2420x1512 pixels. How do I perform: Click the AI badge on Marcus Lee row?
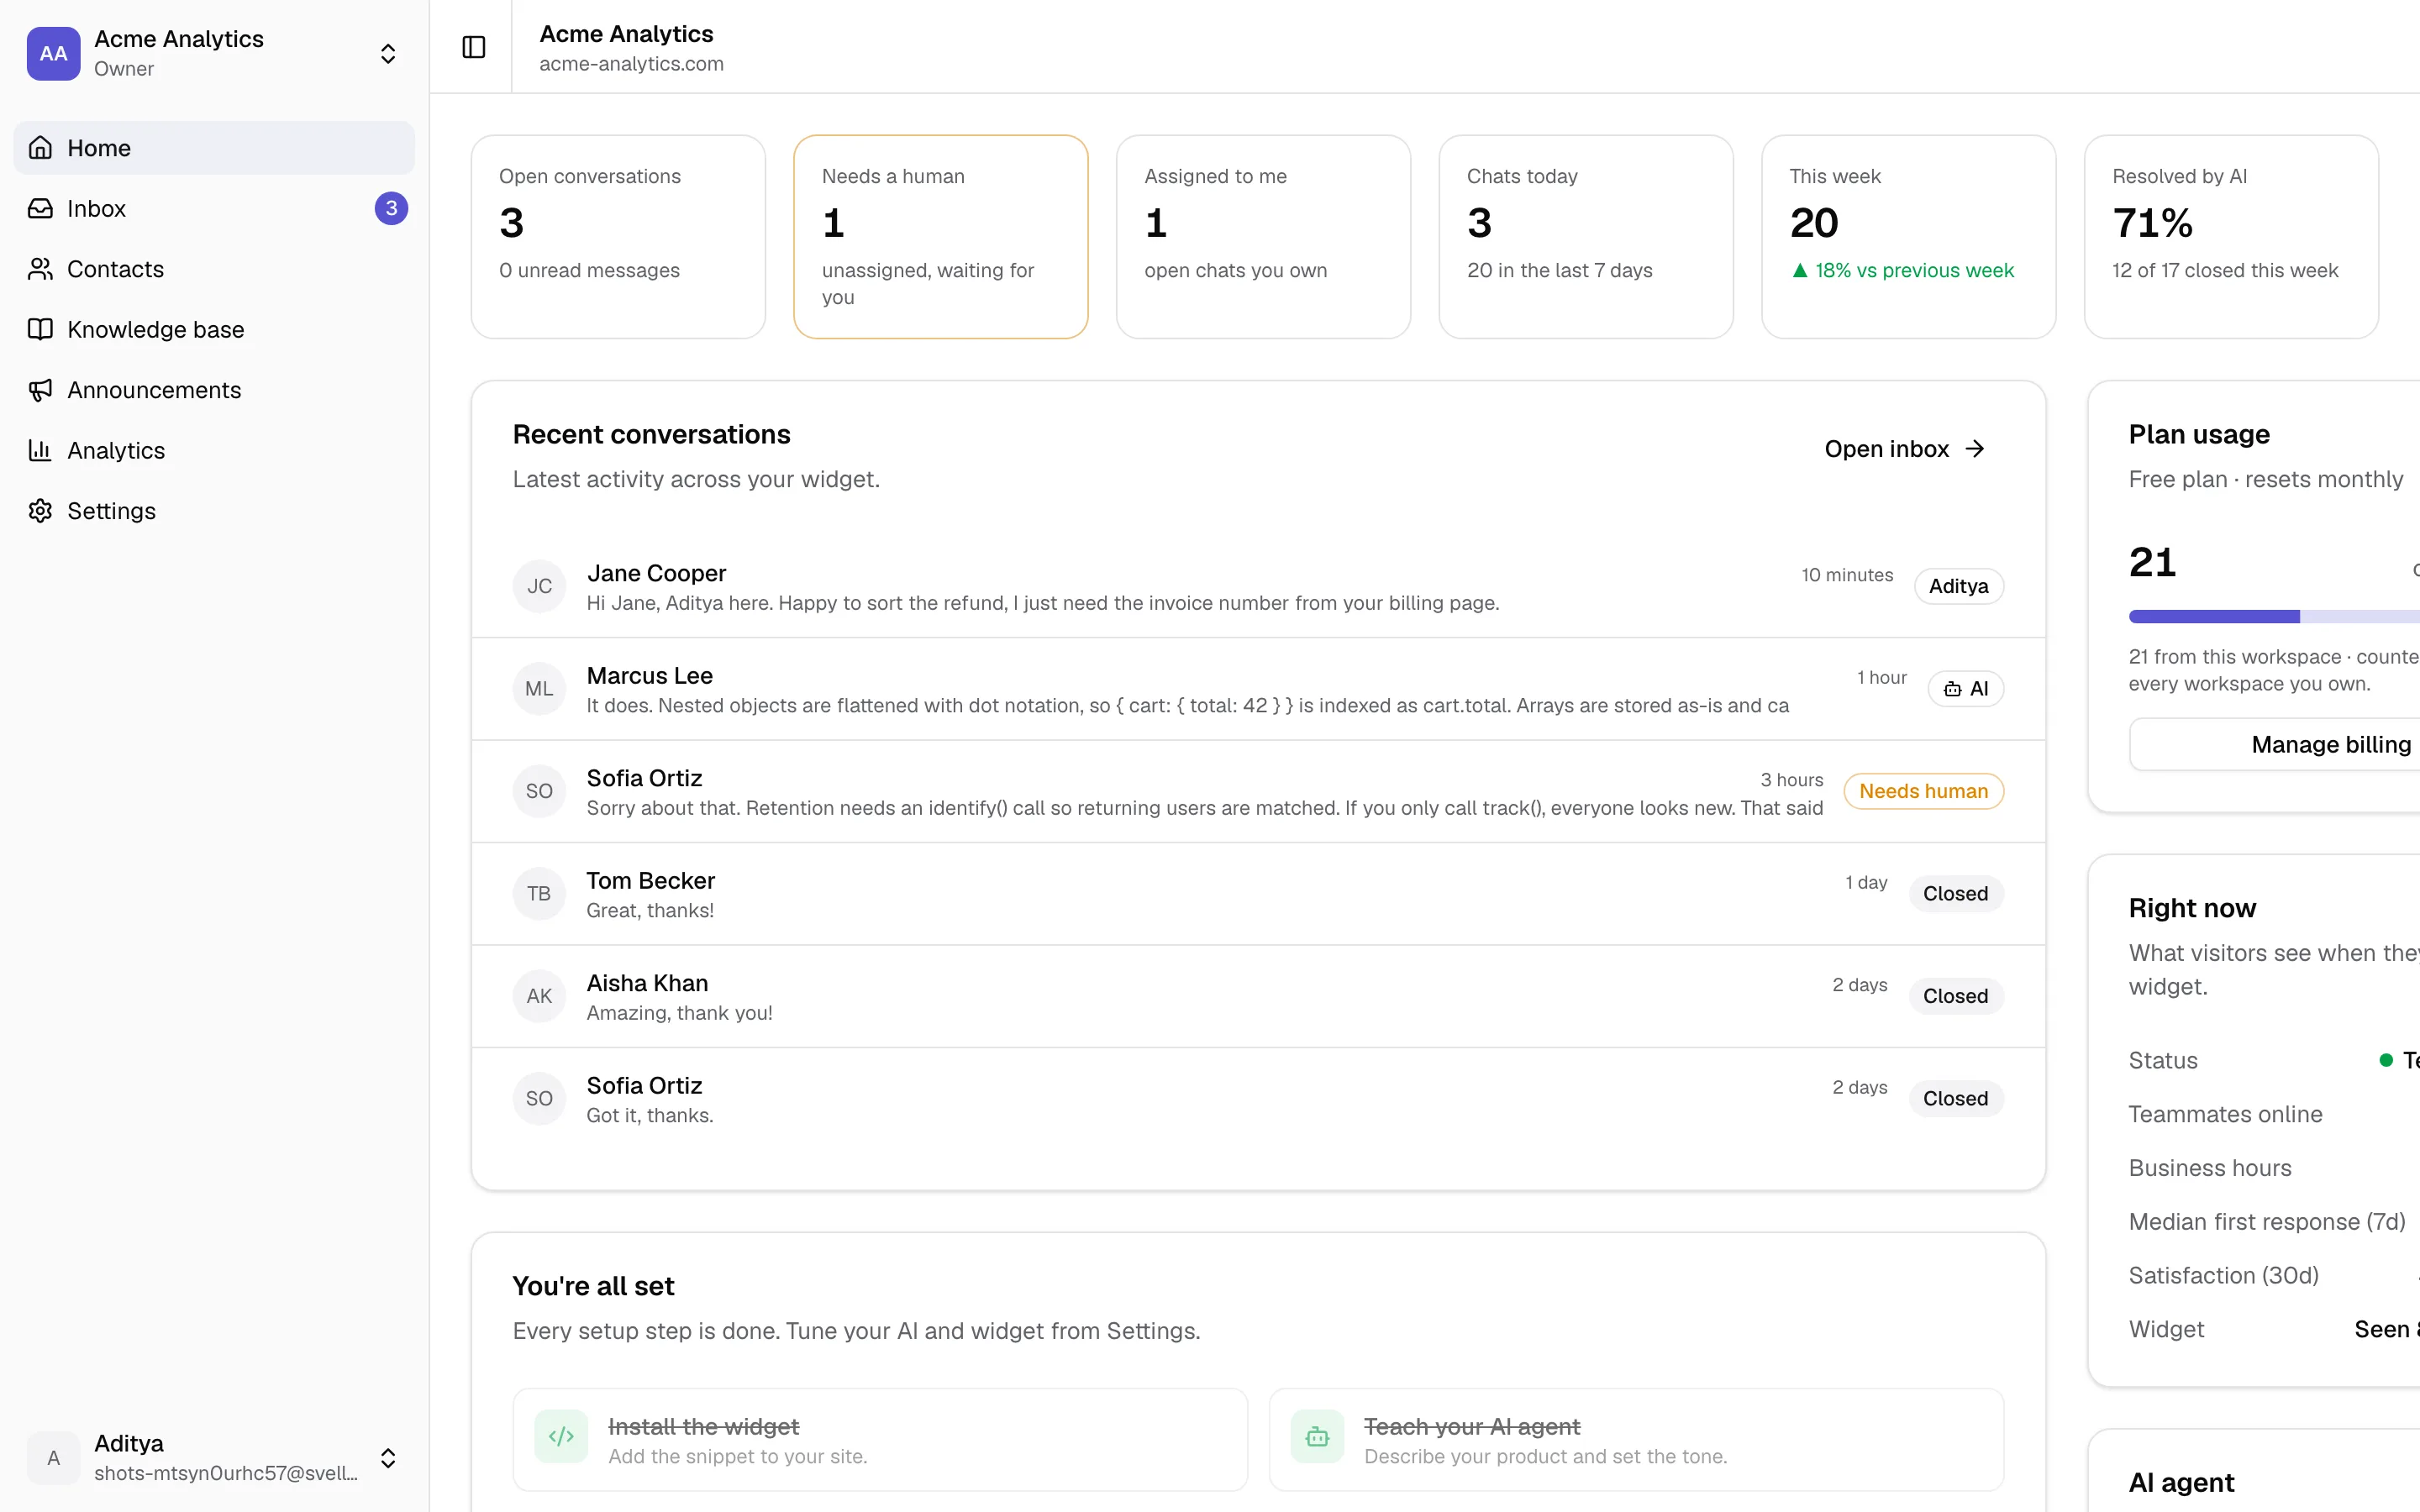[x=1965, y=688]
